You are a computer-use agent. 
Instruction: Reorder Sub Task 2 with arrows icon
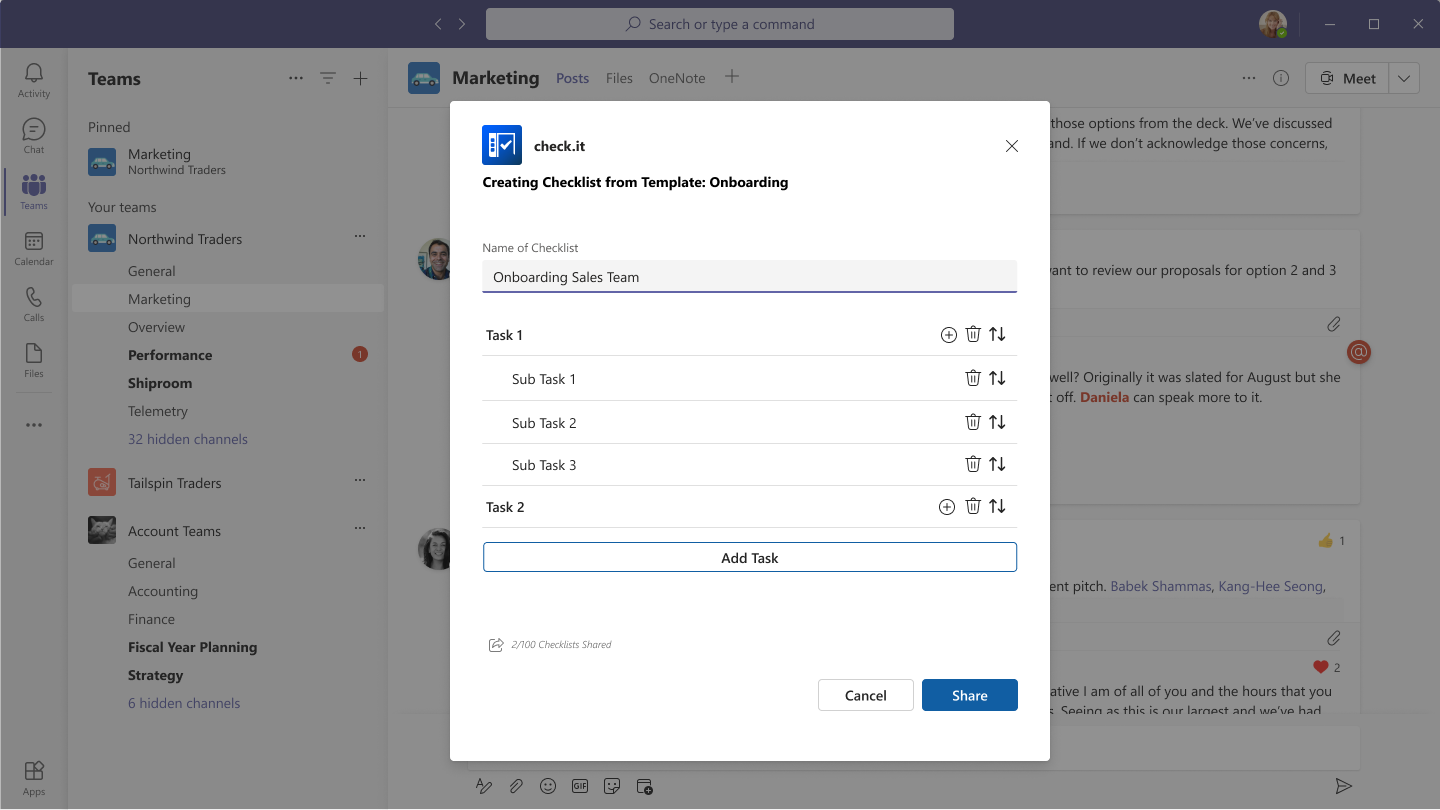(997, 422)
